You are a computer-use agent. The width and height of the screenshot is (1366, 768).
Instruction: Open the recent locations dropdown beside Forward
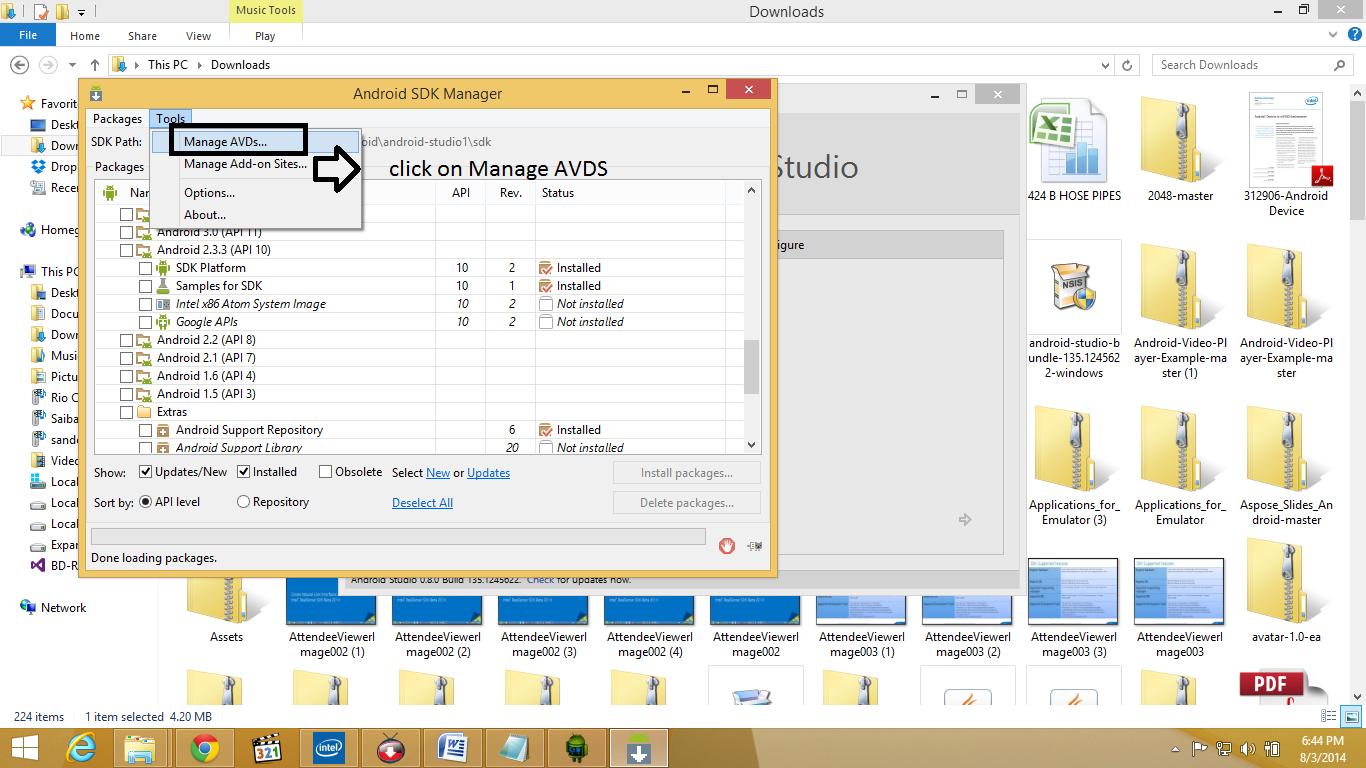(72, 65)
